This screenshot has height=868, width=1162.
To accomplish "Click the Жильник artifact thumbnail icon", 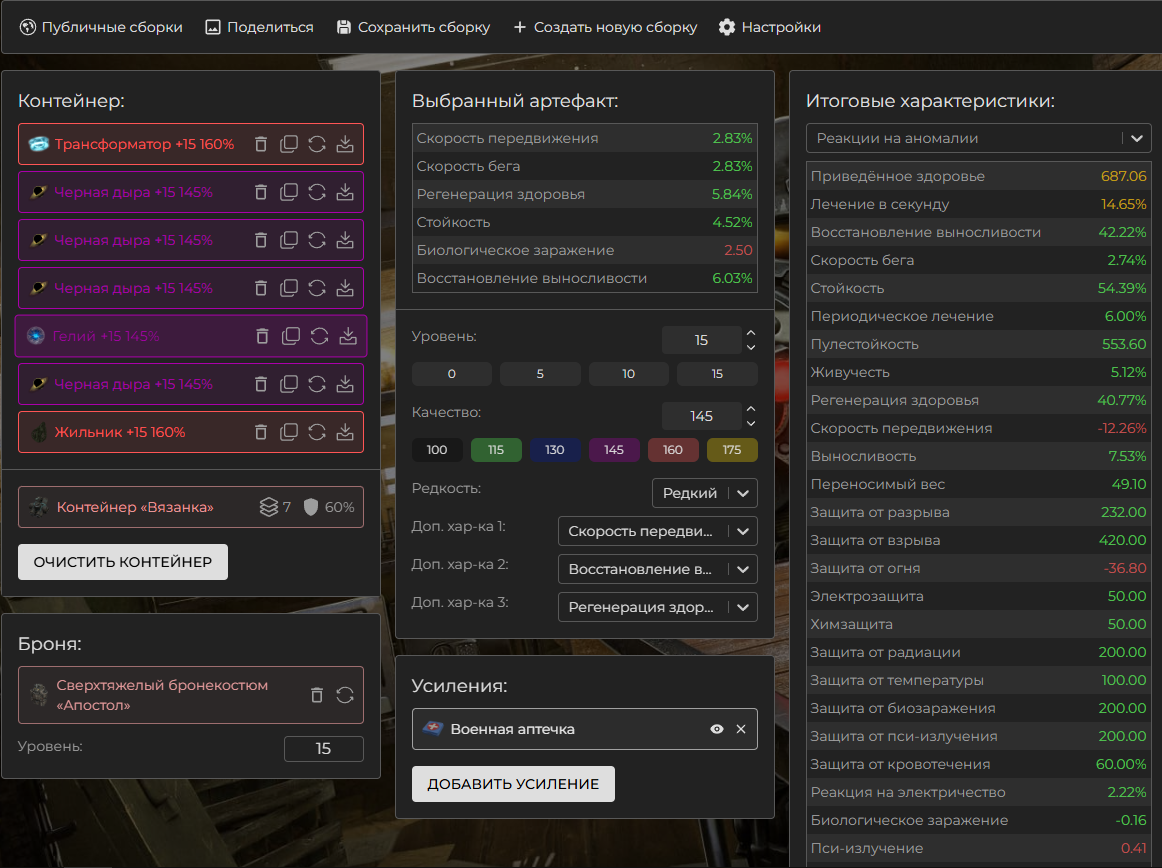I will [38, 432].
